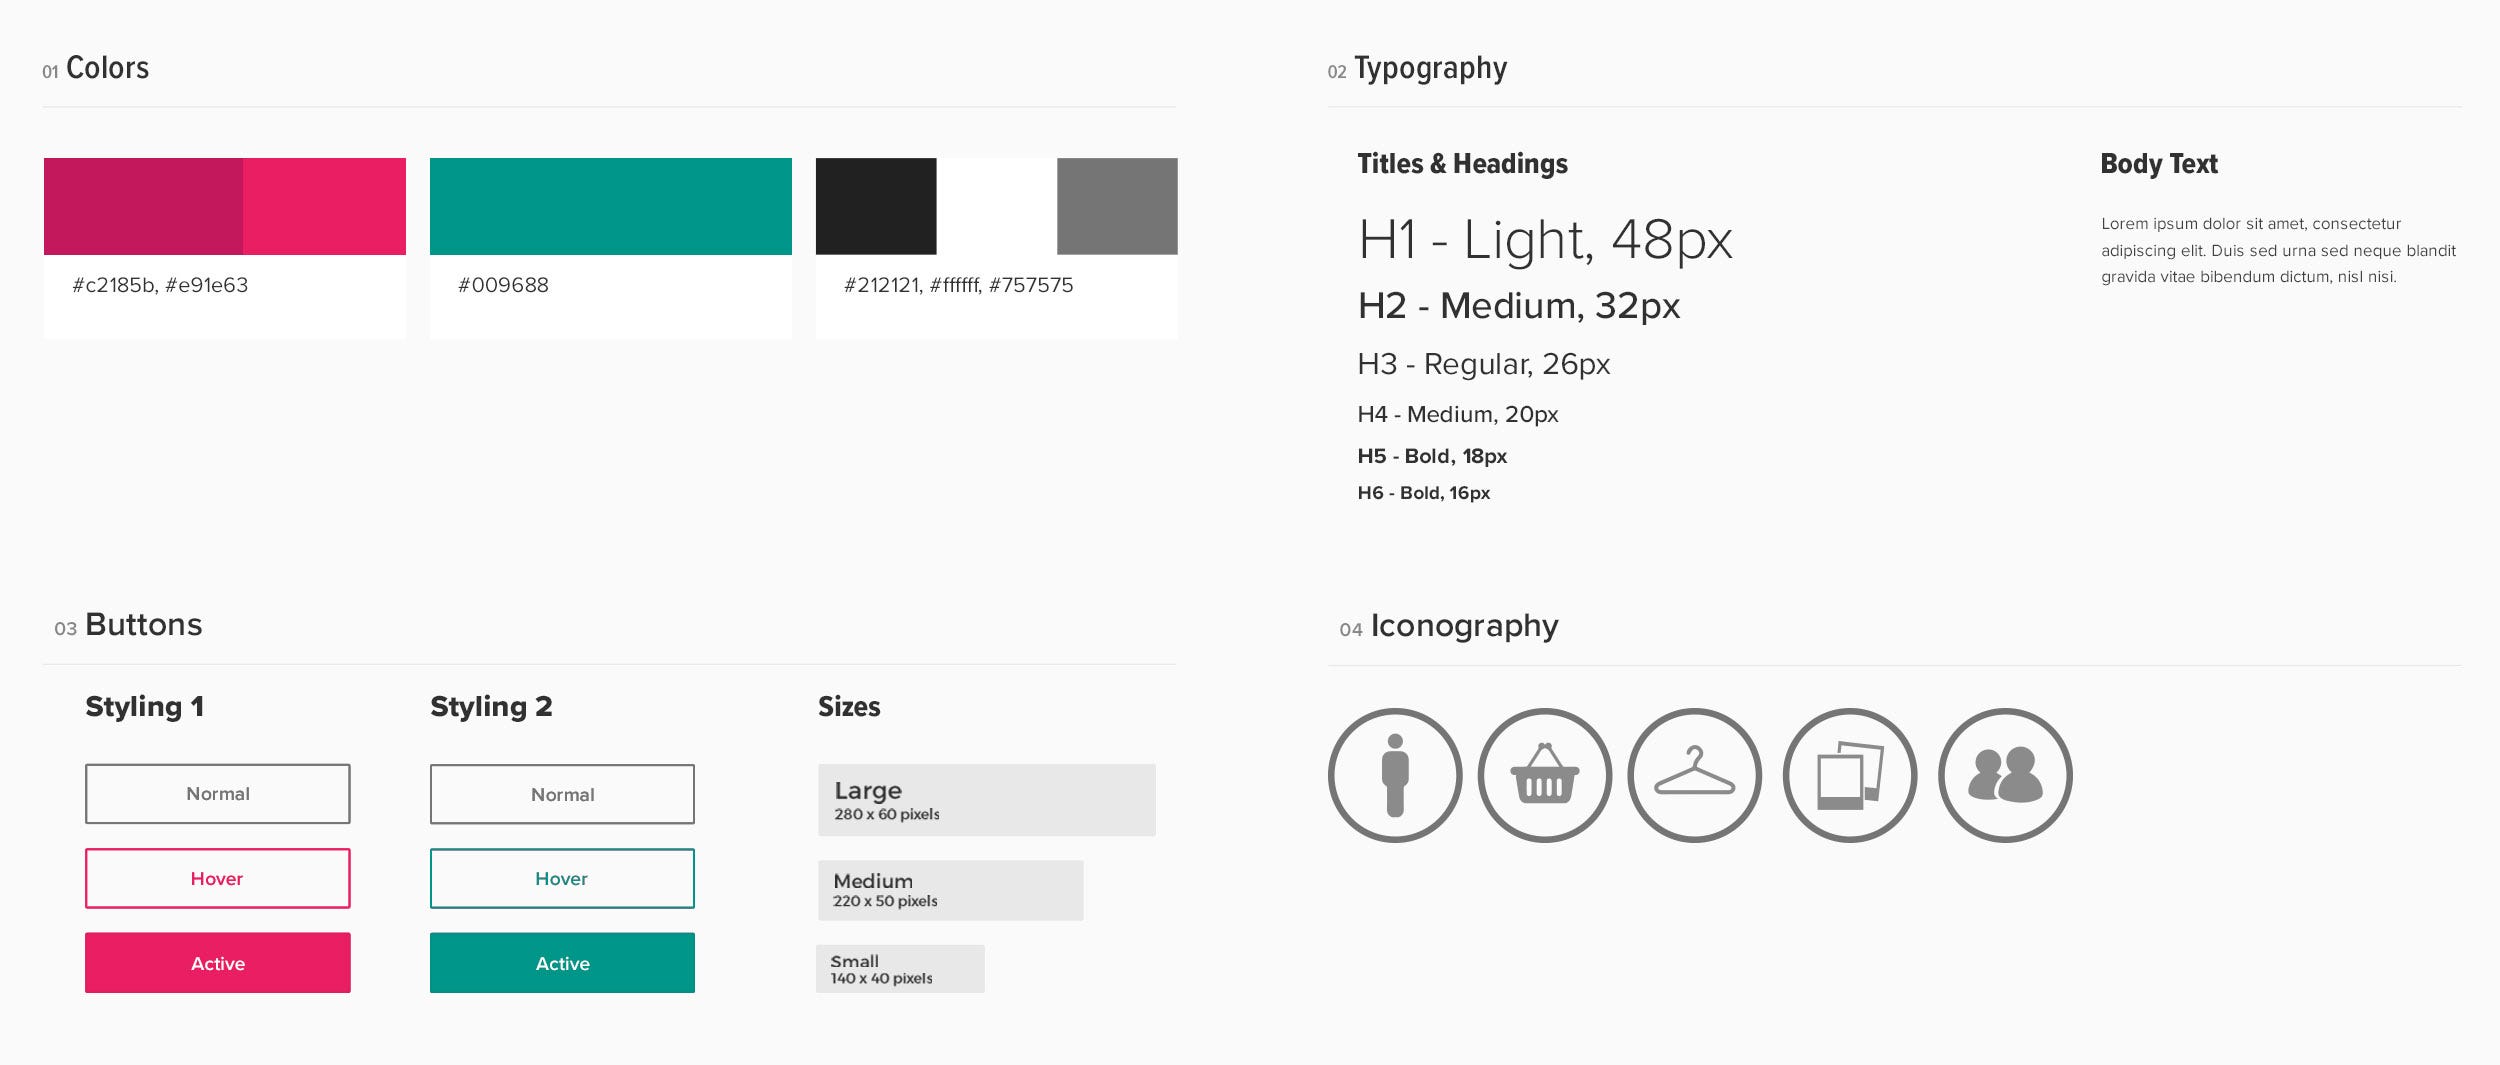Pick the white #ffffff swatch
This screenshot has height=1065, width=2500.
point(997,206)
